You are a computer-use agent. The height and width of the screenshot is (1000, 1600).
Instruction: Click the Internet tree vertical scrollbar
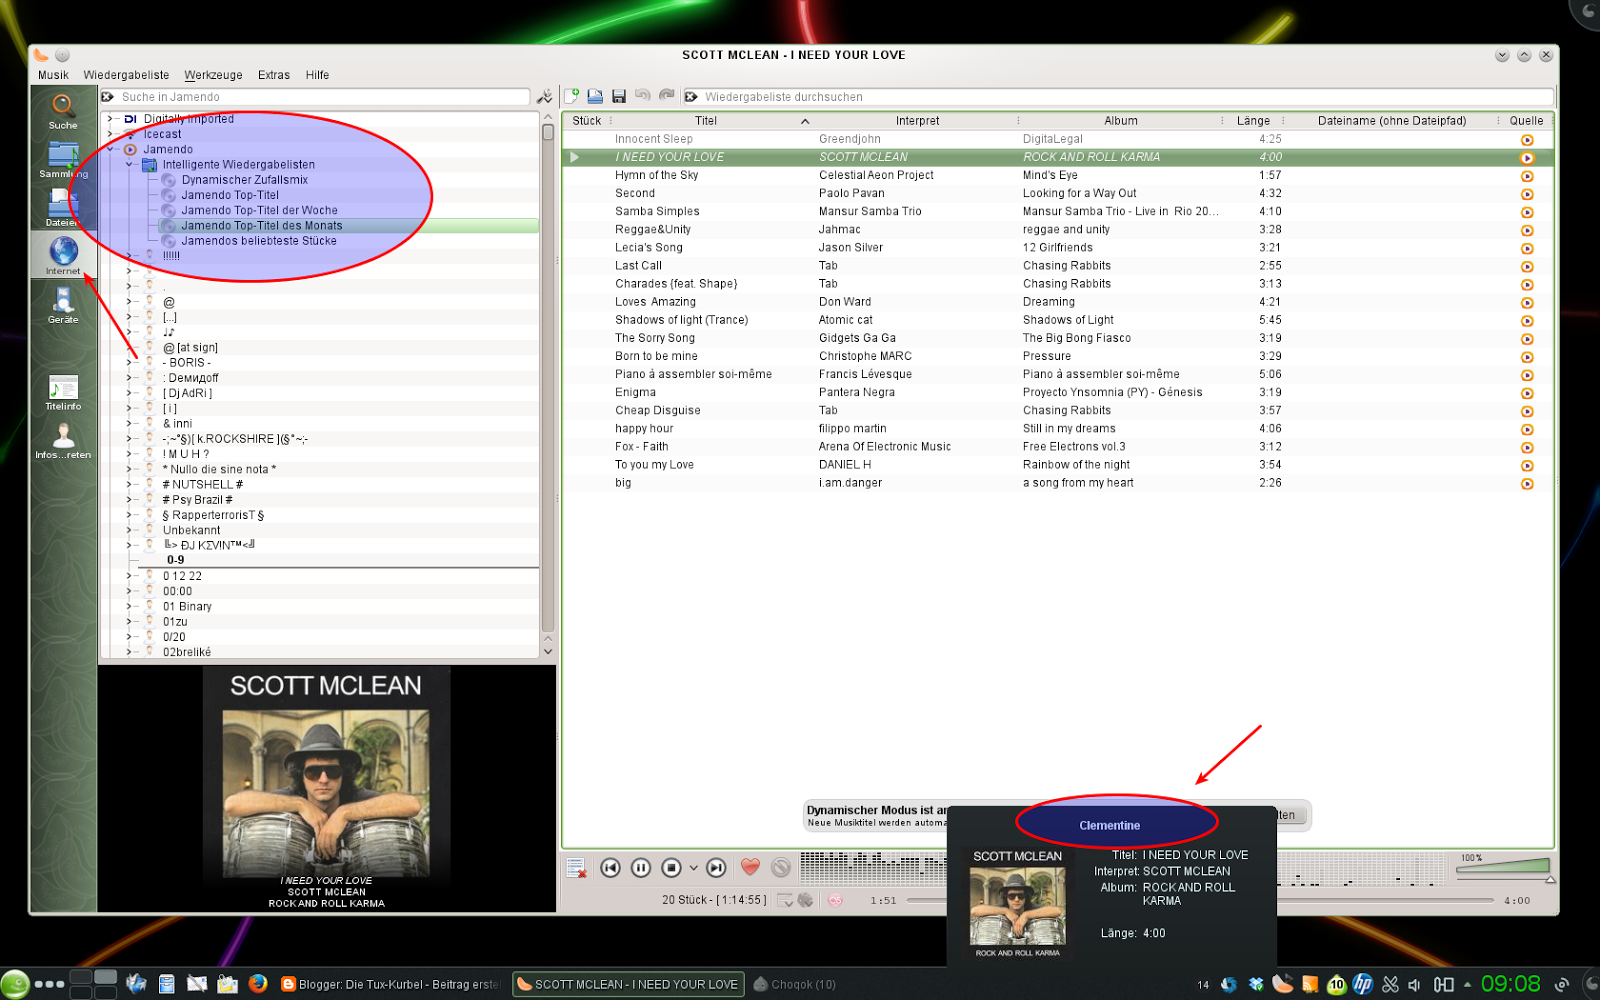[547, 384]
